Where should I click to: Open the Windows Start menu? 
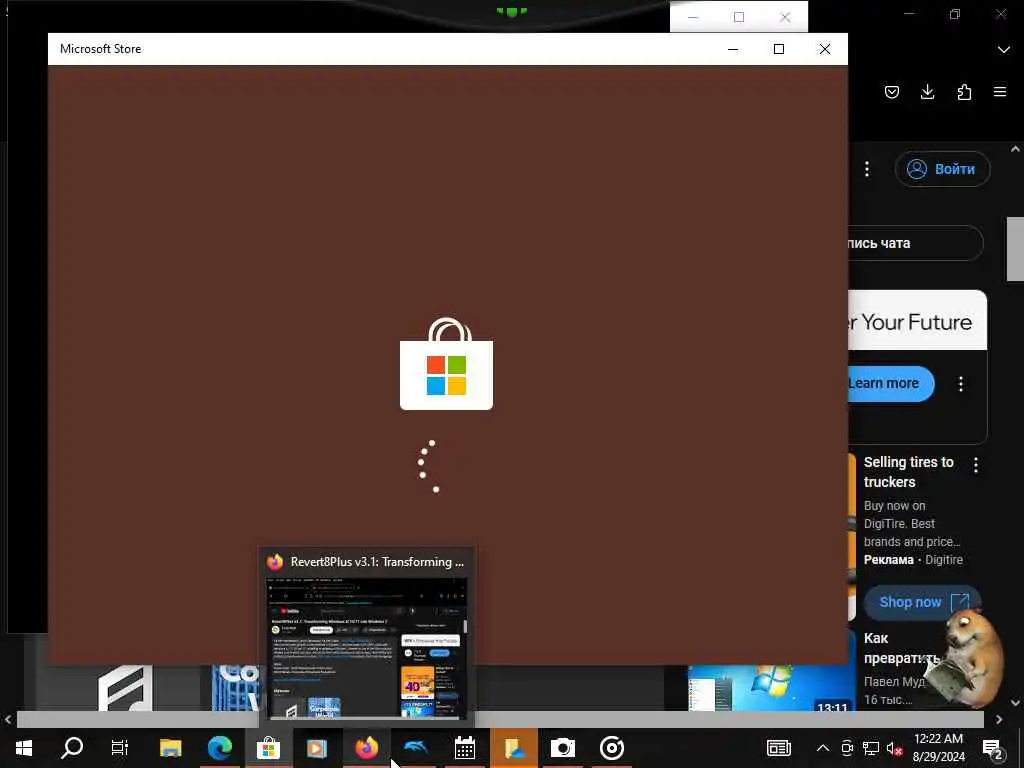click(24, 748)
